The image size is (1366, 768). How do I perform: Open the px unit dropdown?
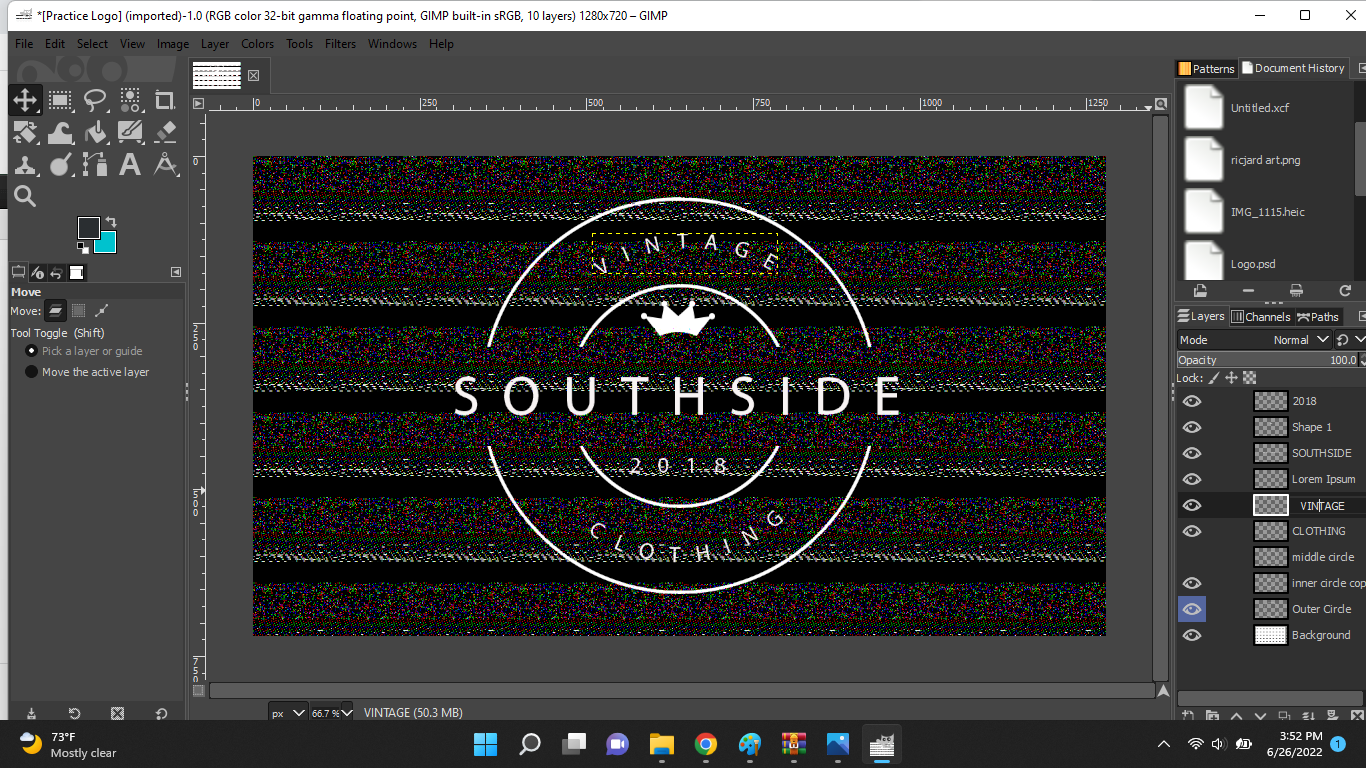coord(298,713)
